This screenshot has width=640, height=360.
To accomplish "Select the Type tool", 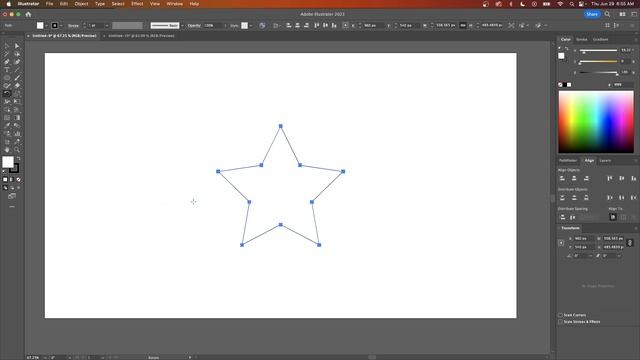I will [7, 70].
